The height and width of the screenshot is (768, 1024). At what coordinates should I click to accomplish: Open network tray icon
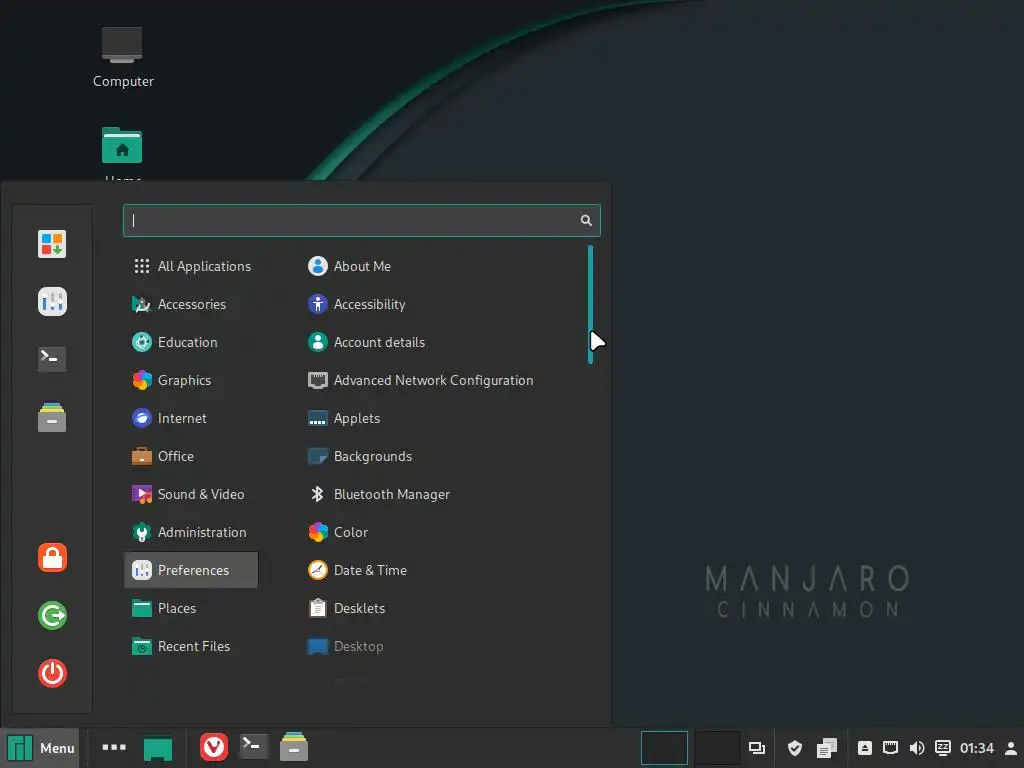(890, 748)
